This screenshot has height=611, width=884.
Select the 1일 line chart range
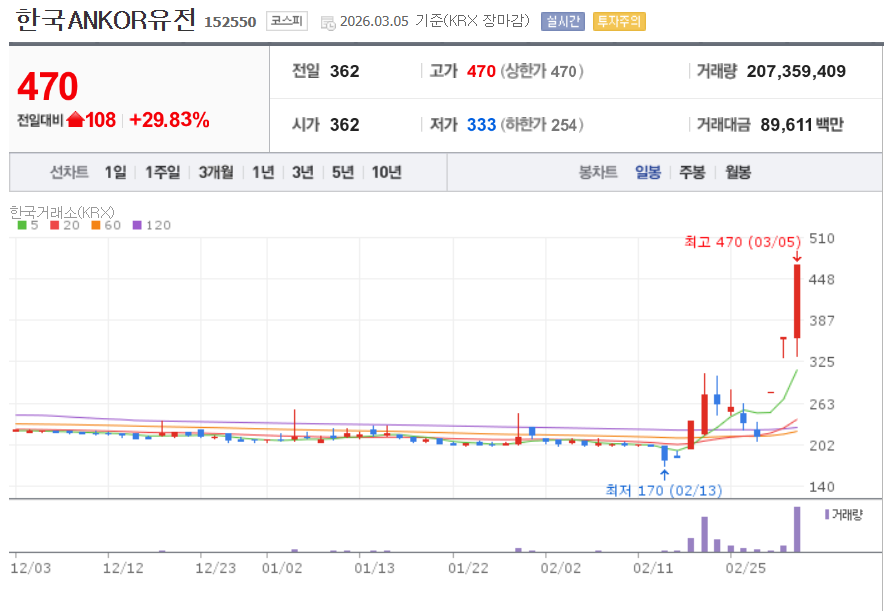(x=115, y=172)
